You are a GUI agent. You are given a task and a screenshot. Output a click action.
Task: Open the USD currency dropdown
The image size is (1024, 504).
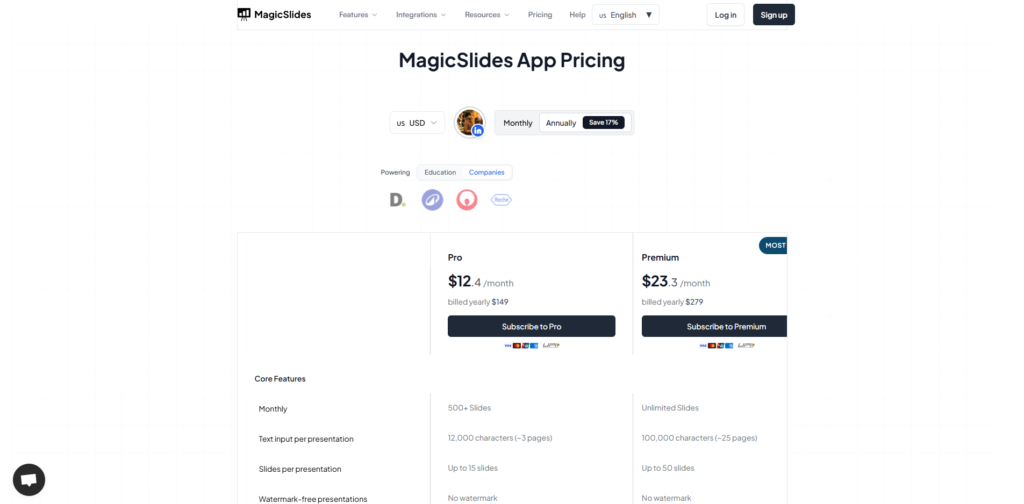pyautogui.click(x=417, y=123)
